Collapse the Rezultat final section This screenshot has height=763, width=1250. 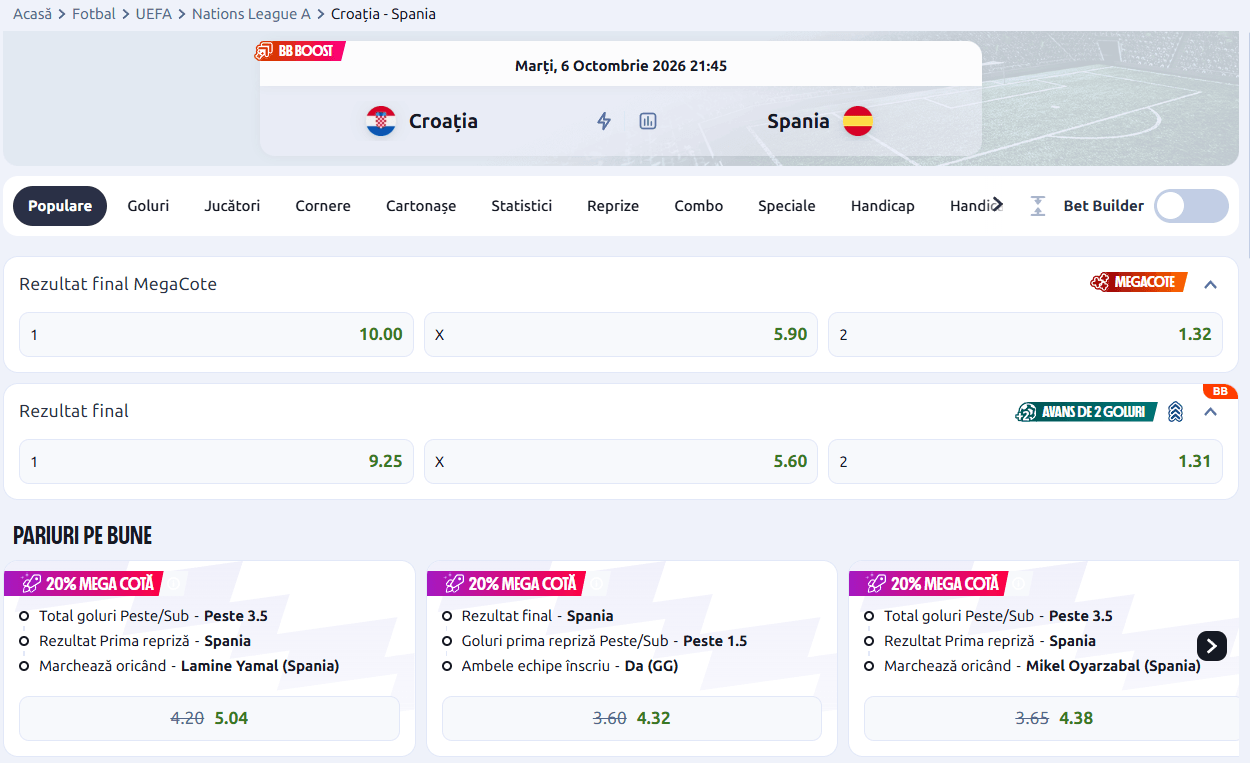(x=1210, y=411)
